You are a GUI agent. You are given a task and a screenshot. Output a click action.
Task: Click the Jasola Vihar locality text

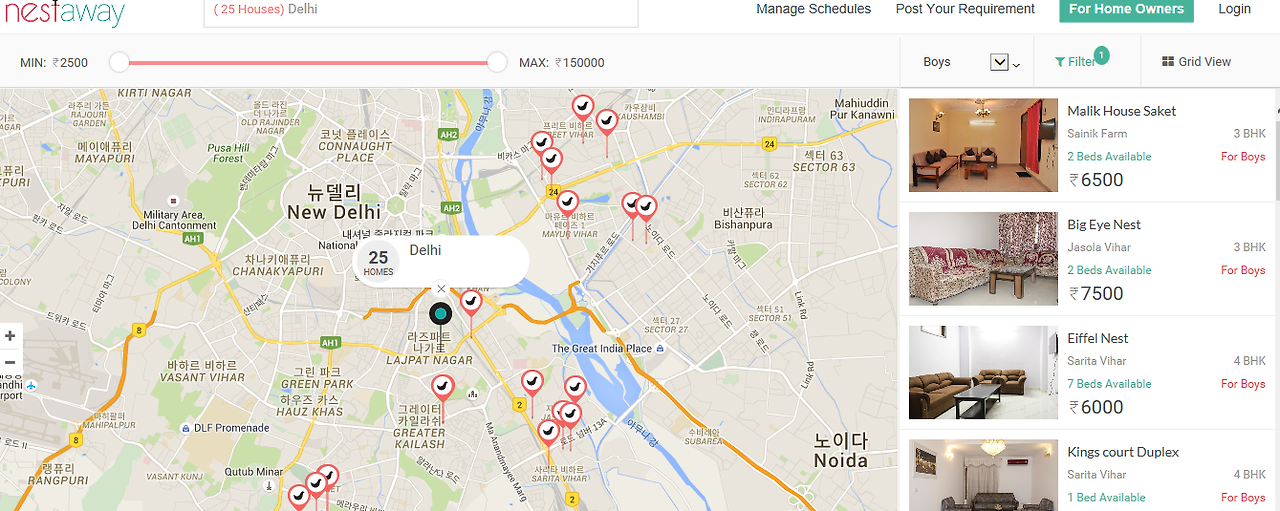(x=1099, y=247)
